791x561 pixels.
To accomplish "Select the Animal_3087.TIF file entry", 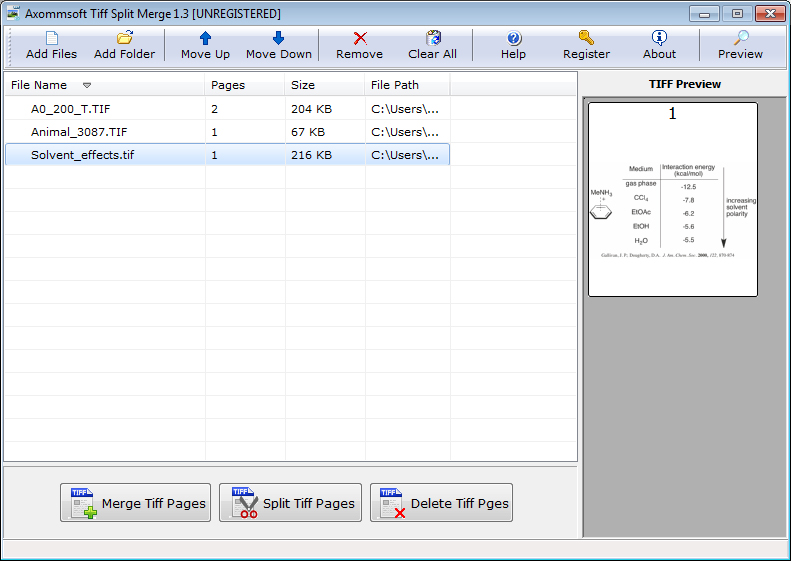I will [79, 132].
